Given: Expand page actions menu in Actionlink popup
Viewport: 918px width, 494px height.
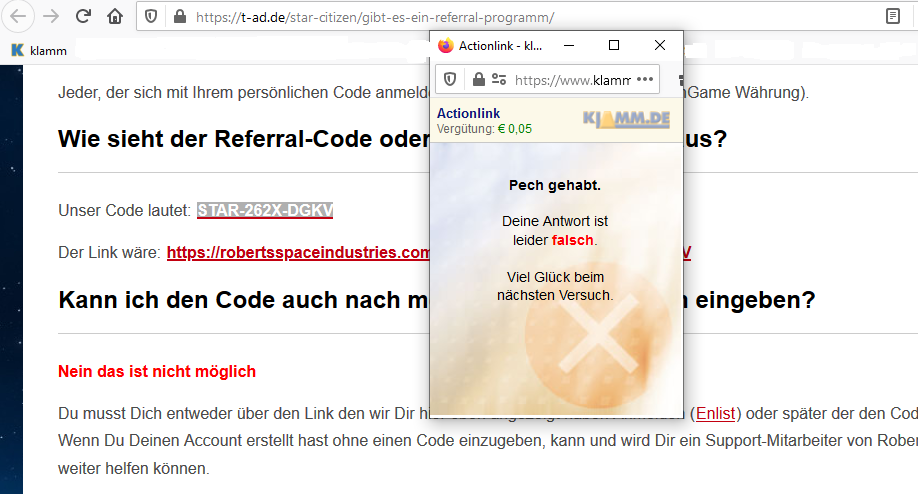Looking at the screenshot, I should tap(645, 80).
